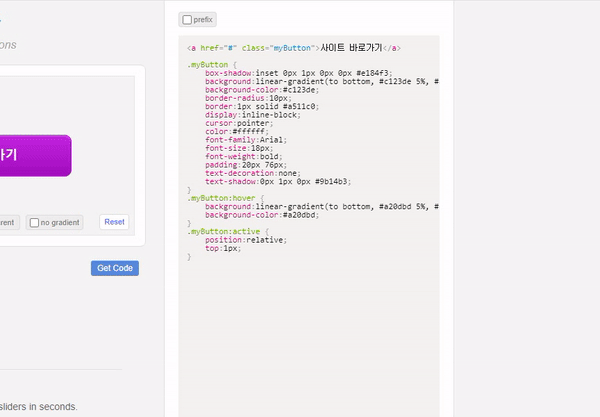The height and width of the screenshot is (417, 600).
Task: Click the Get Code button
Action: 115,268
